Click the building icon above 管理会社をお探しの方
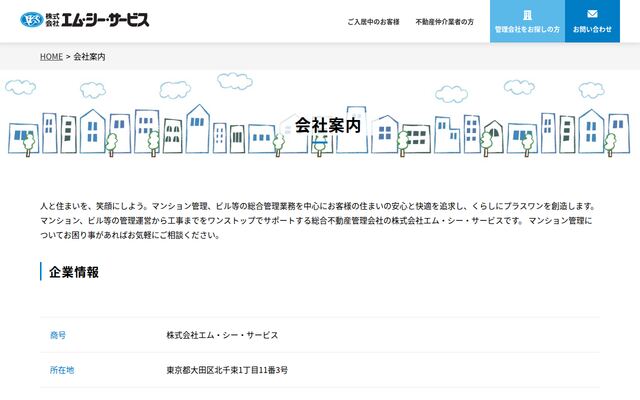Screen dimensions: 640x400 [527, 15]
